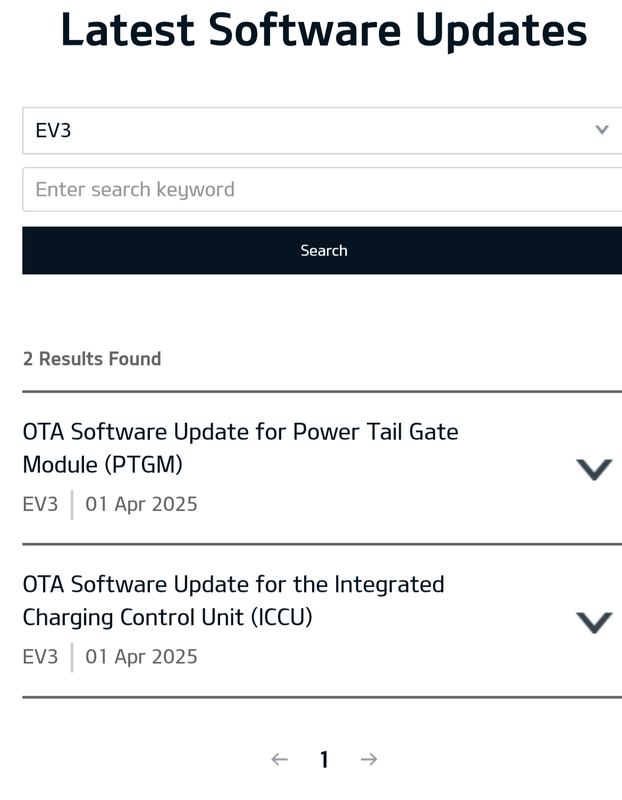Open the 'OTA Software Update for the Integrated' title
The height and width of the screenshot is (800, 622).
tap(233, 584)
